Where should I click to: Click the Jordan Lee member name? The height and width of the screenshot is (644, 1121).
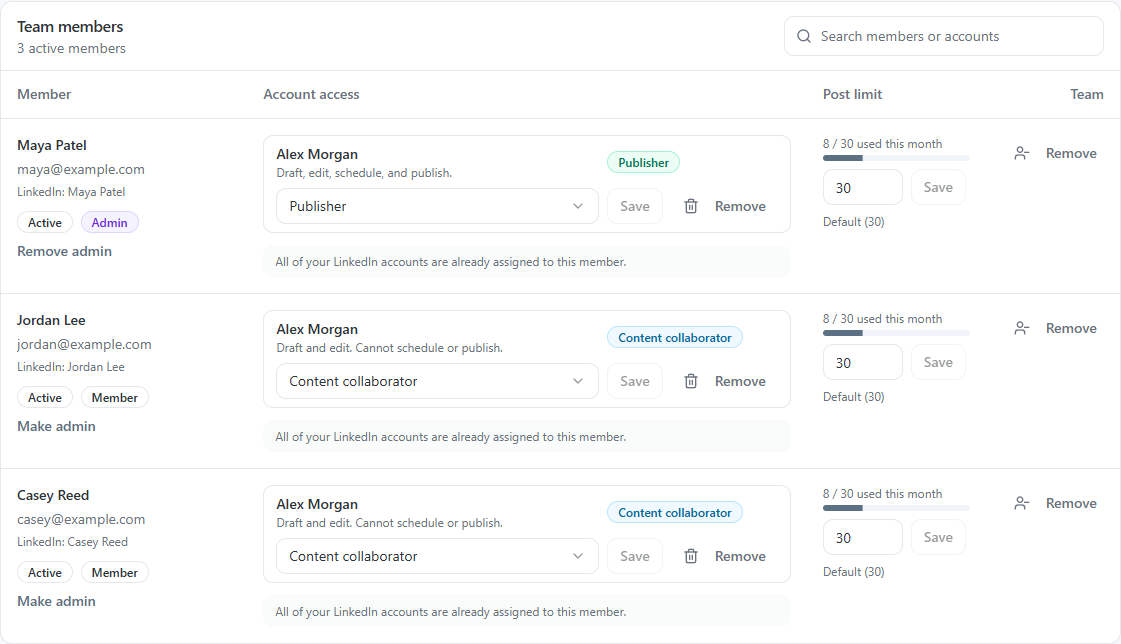click(x=51, y=320)
